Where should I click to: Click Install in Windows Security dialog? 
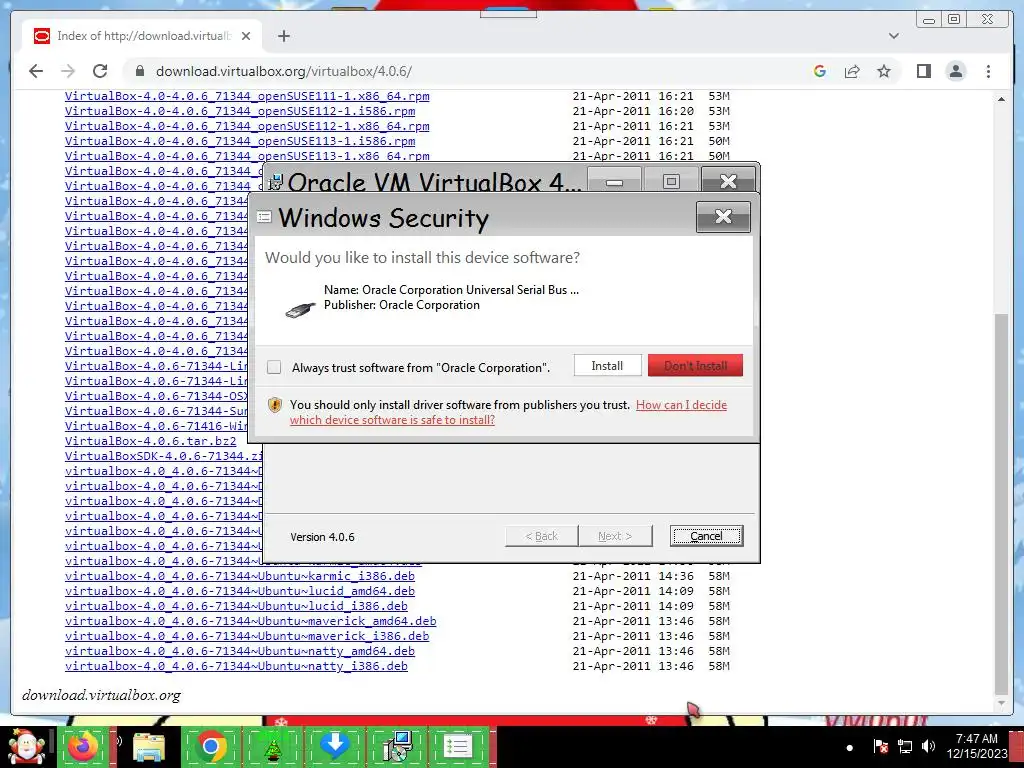(607, 366)
